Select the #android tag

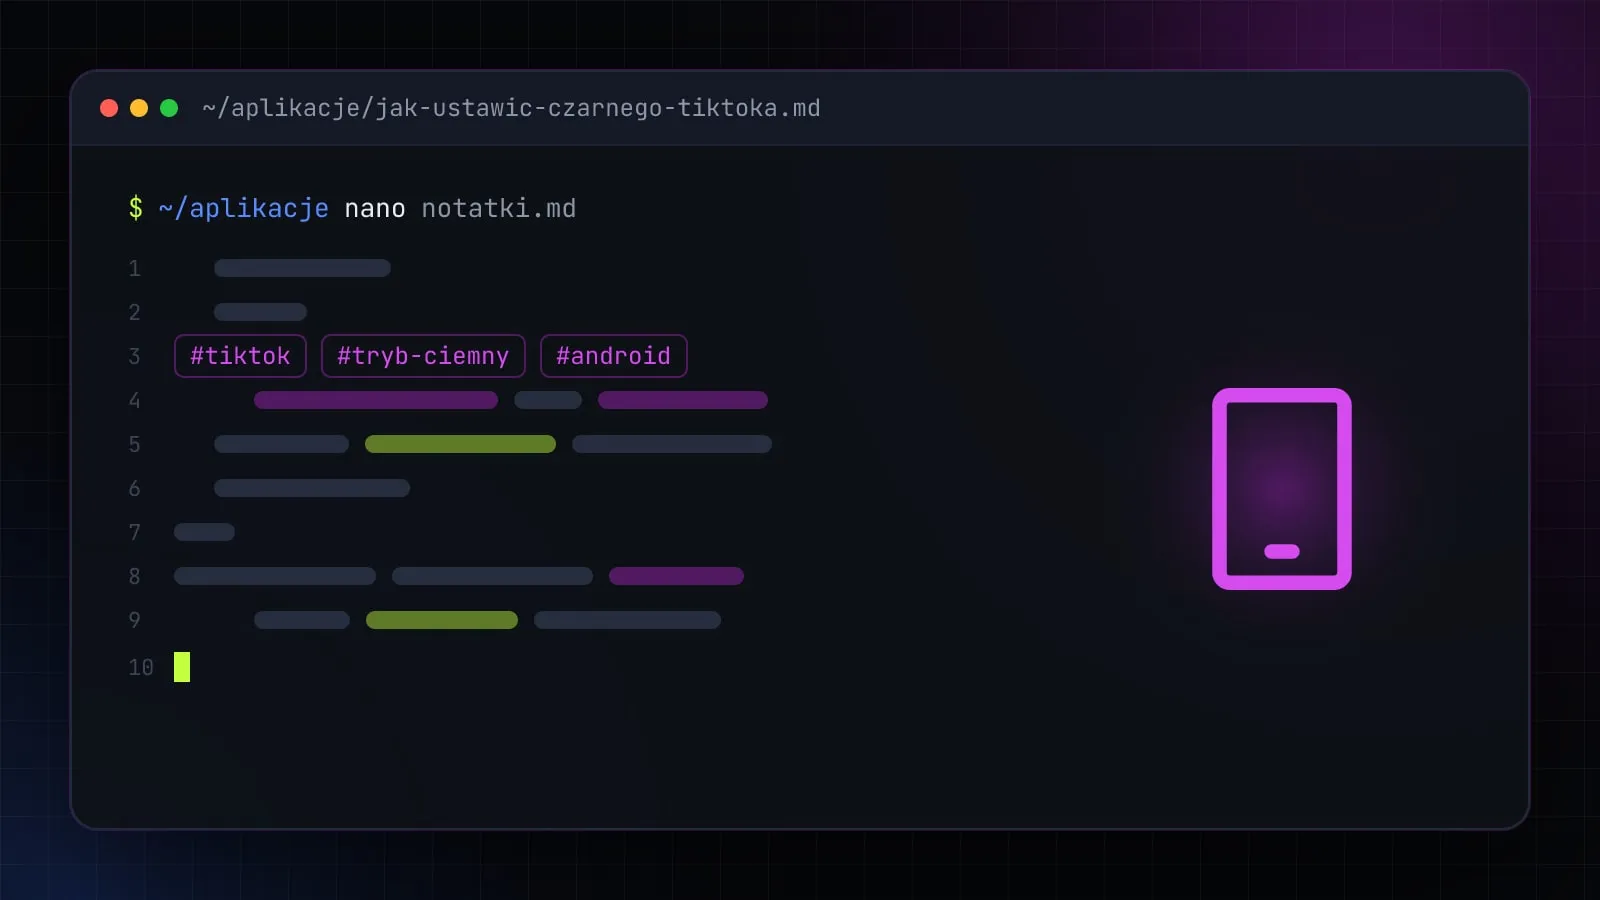[x=614, y=356]
